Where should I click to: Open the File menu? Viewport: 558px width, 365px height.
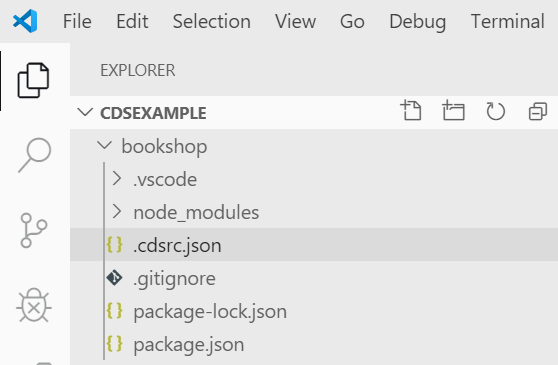coord(77,21)
